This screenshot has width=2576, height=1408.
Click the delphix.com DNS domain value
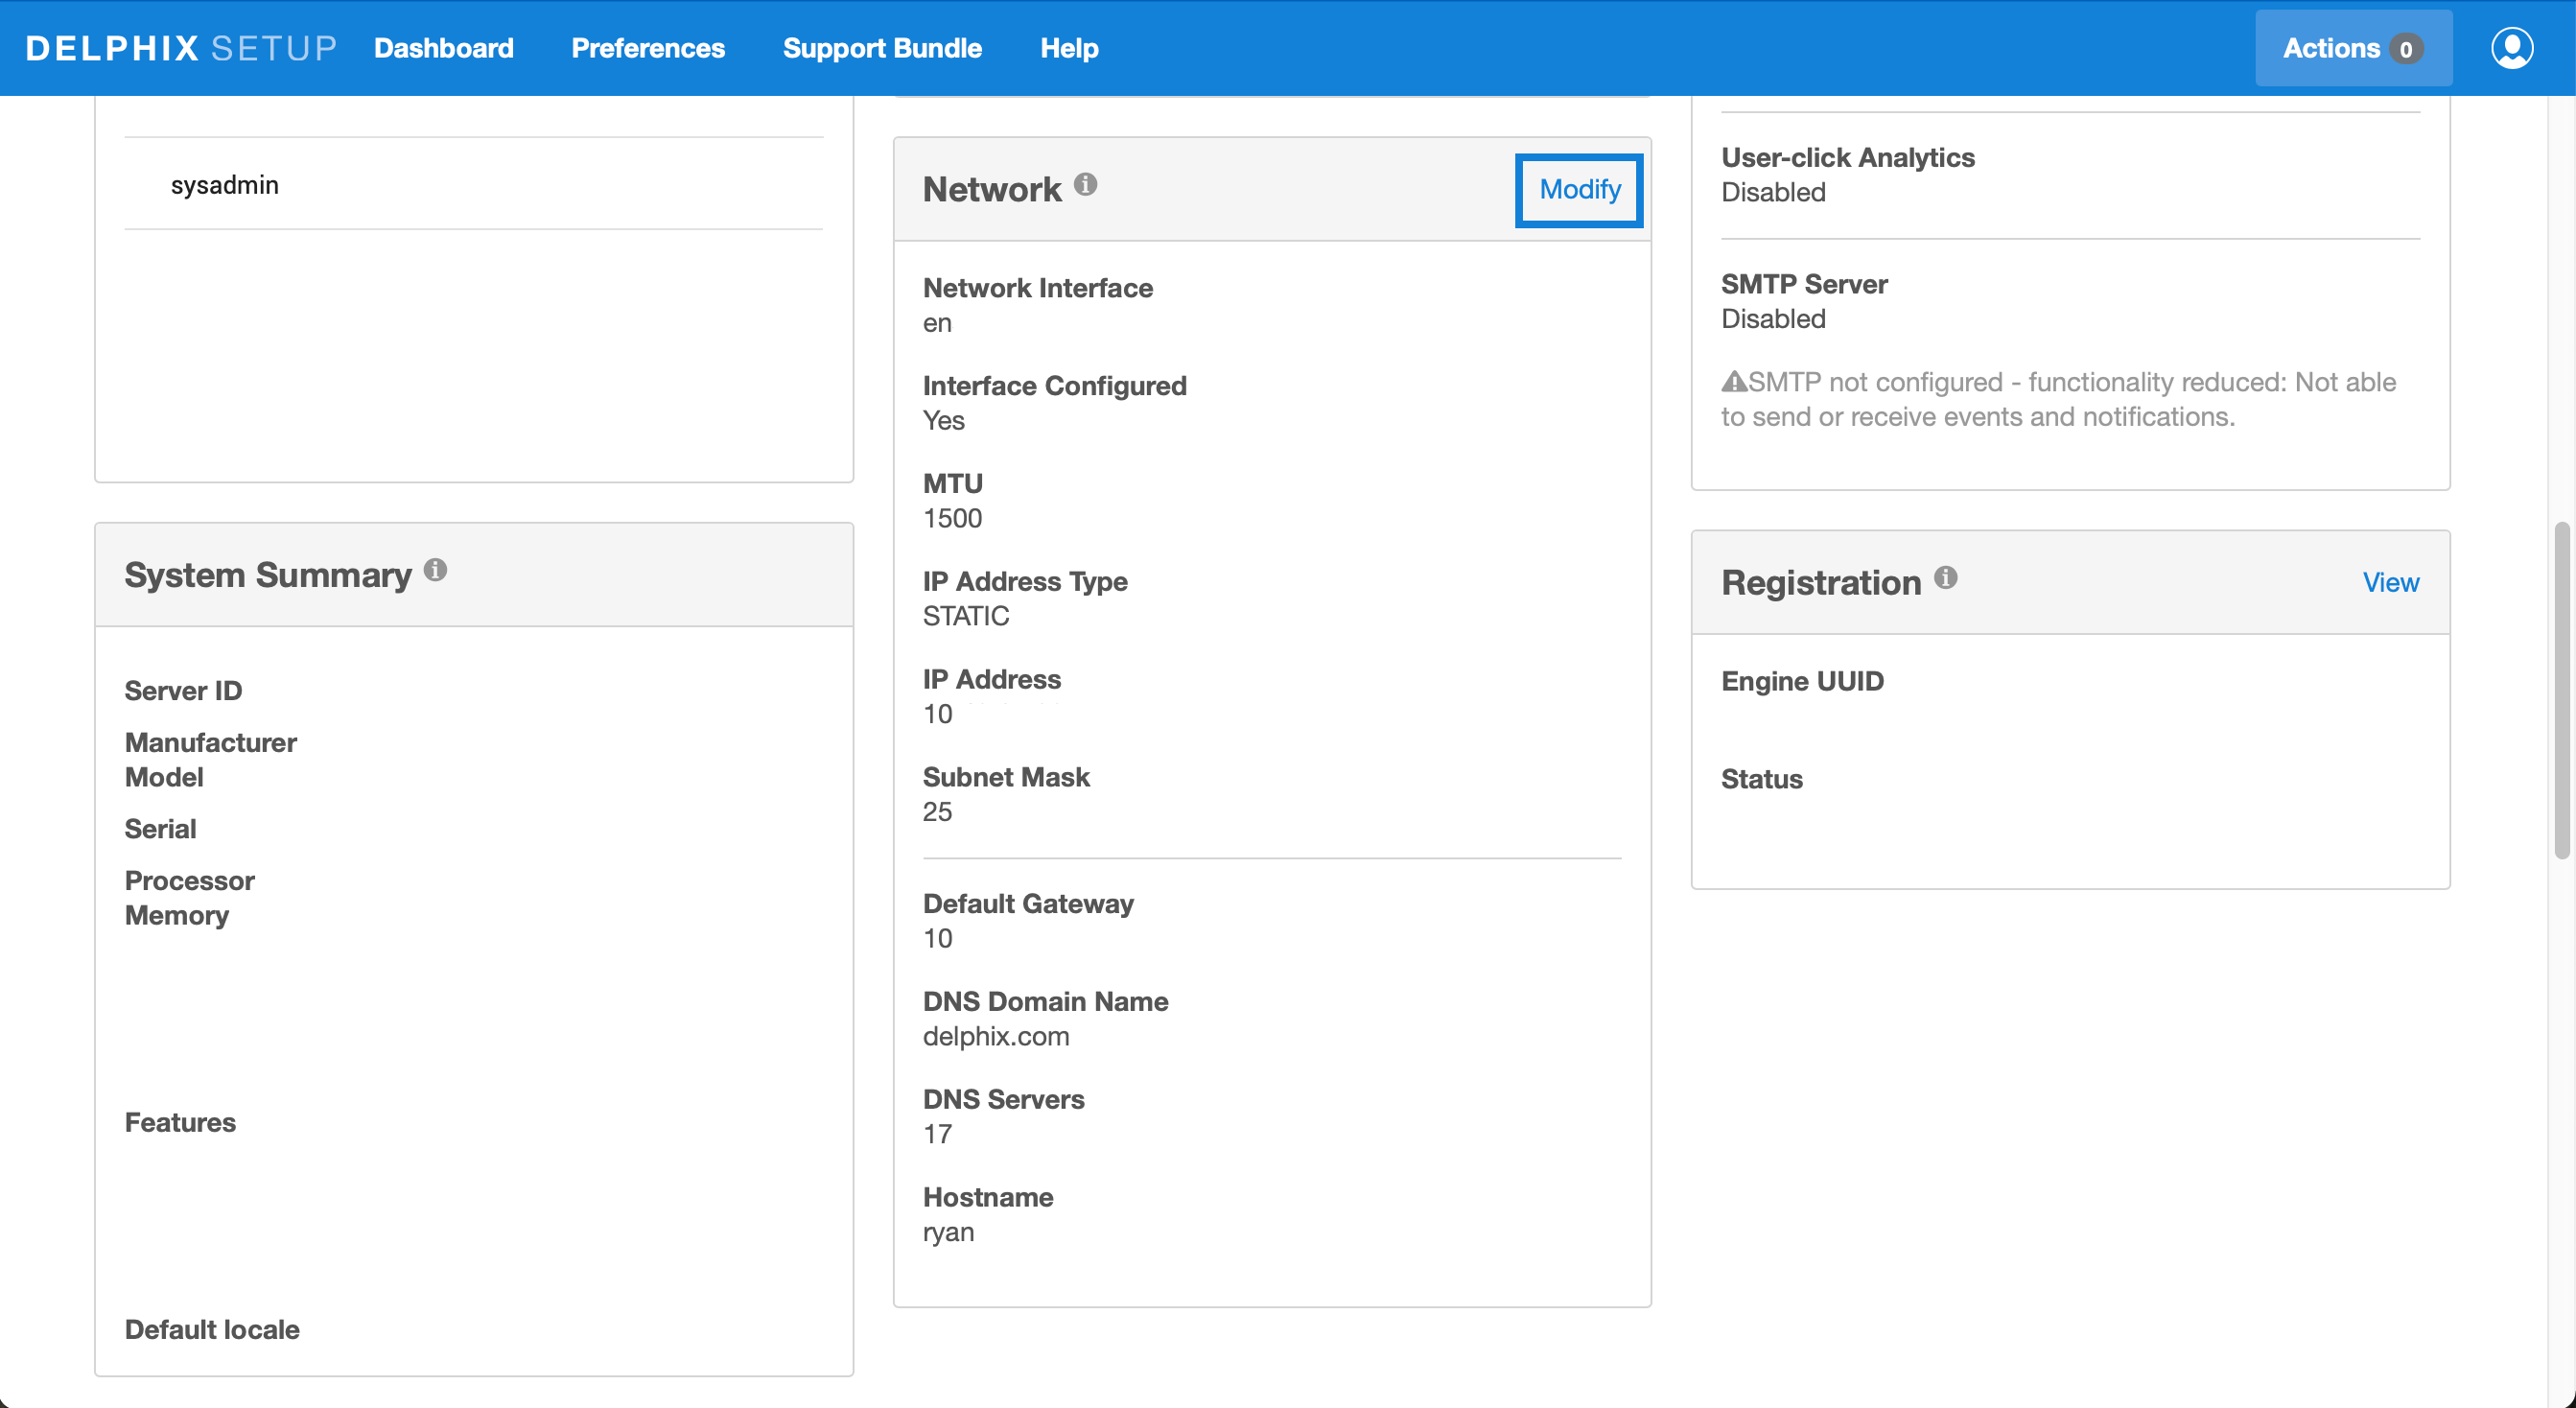pos(995,1036)
